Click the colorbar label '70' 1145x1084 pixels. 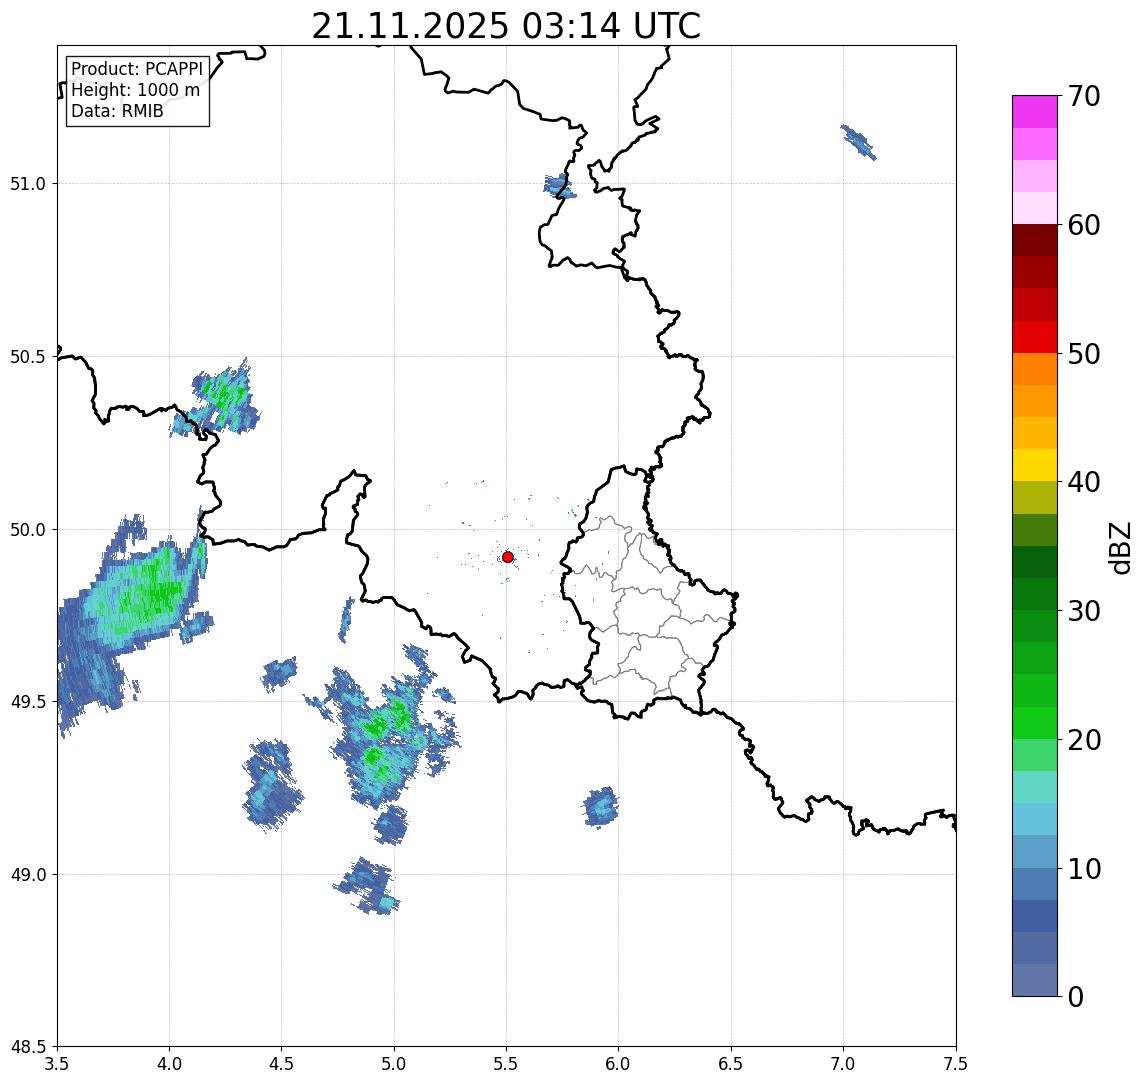click(x=1084, y=96)
